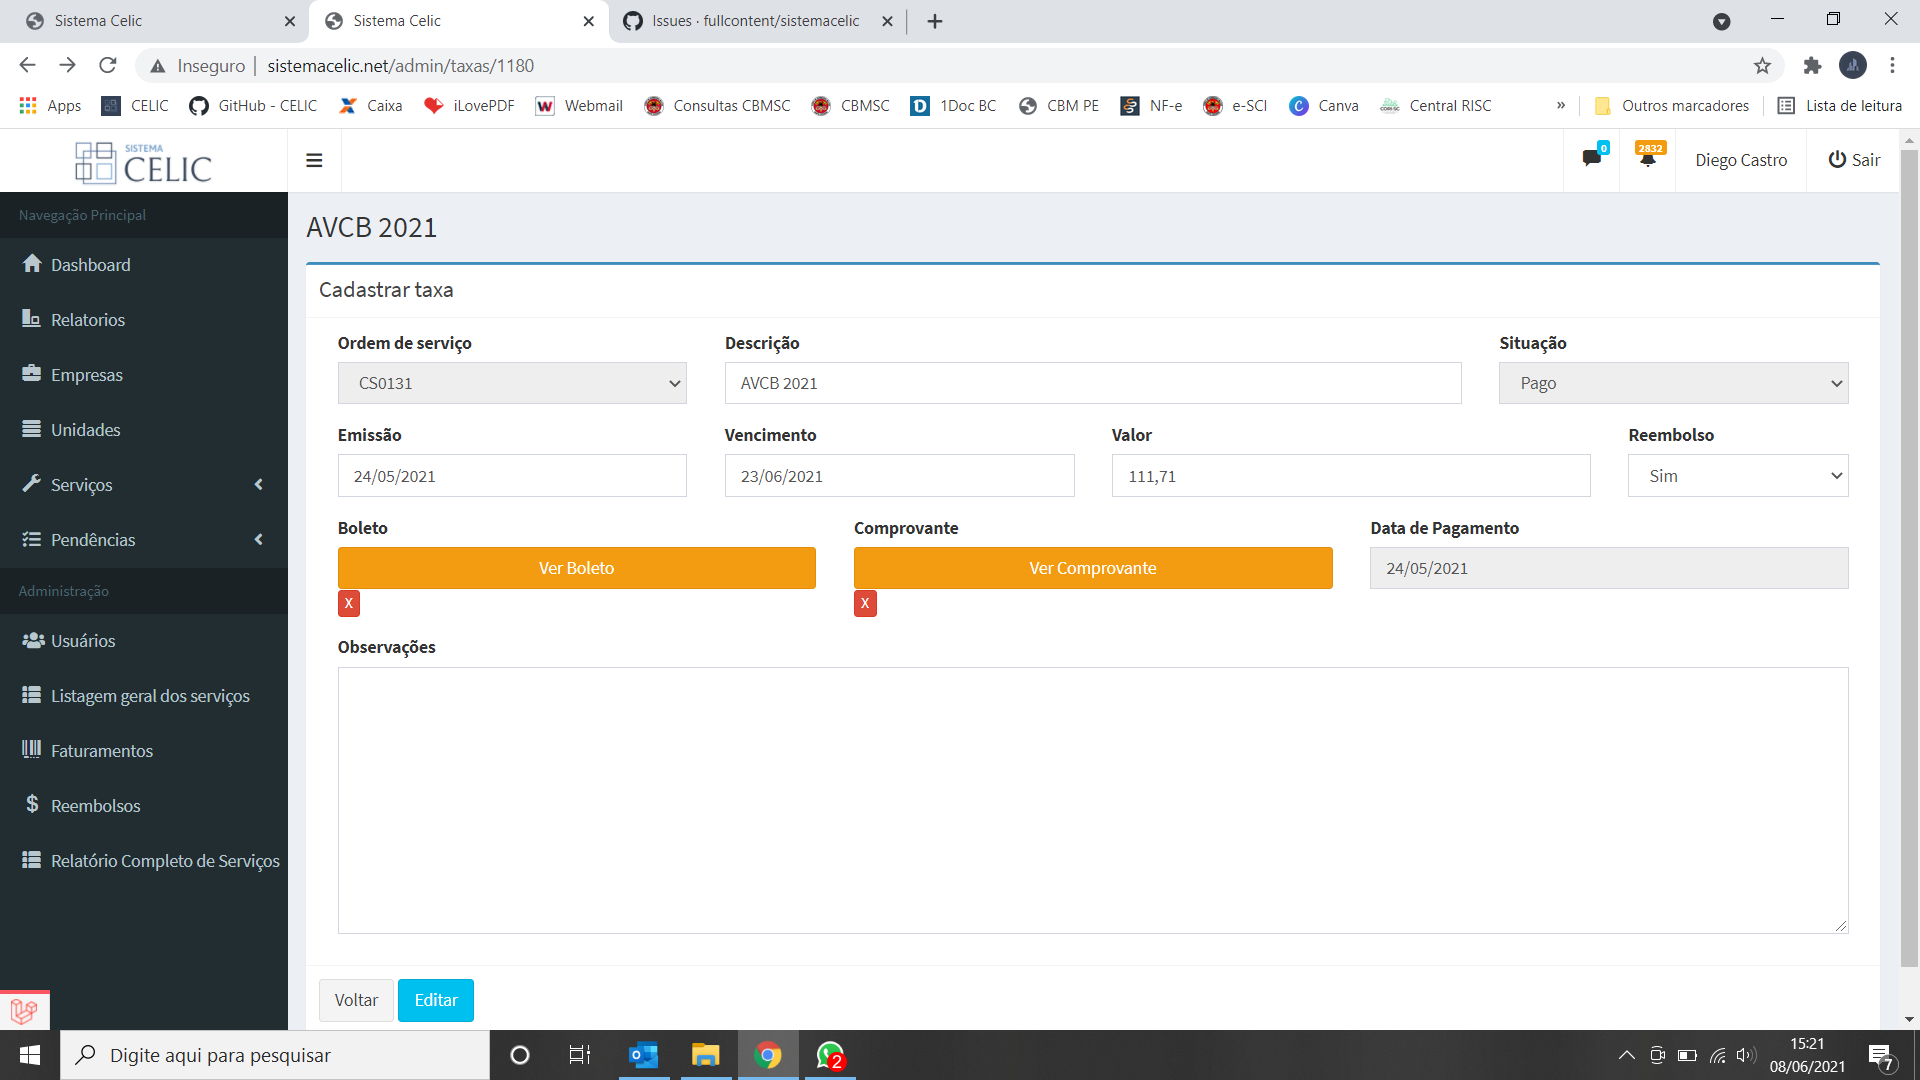Open the CELIC bookmark in the bookmarks bar
The height and width of the screenshot is (1080, 1920).
click(x=133, y=105)
